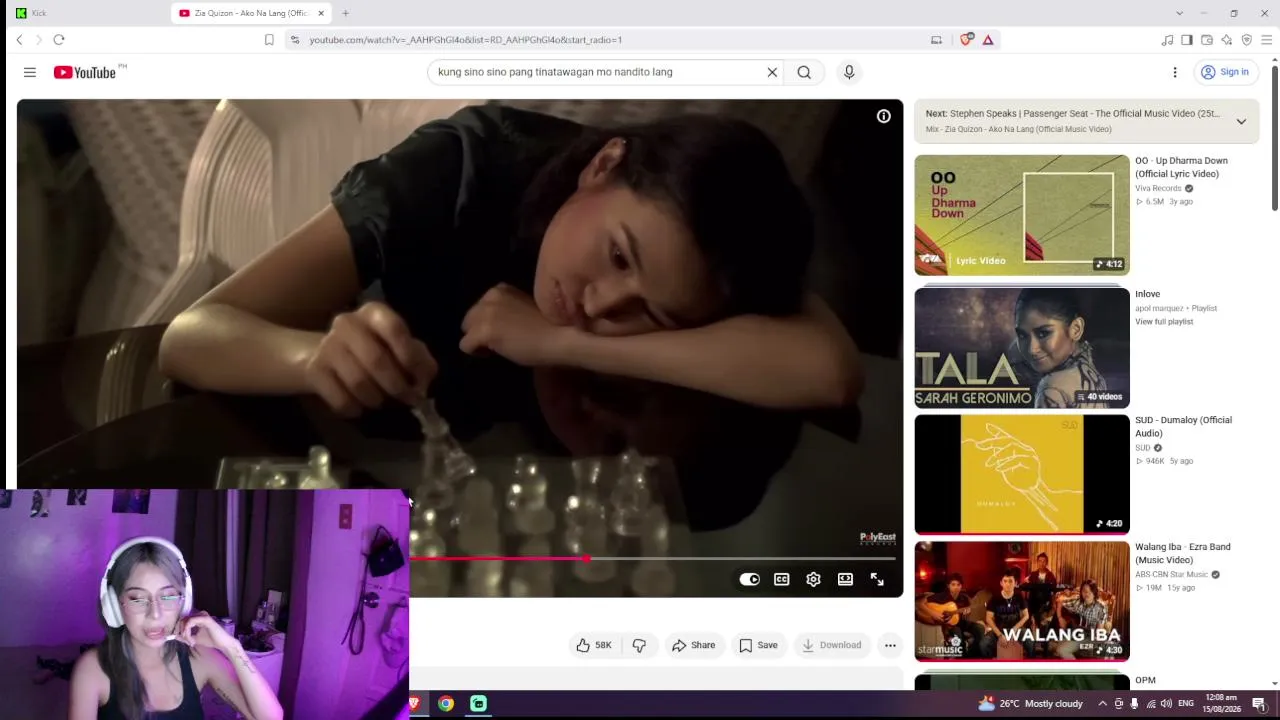This screenshot has width=1280, height=720.
Task: Open the browser main menu
Action: point(1267,40)
